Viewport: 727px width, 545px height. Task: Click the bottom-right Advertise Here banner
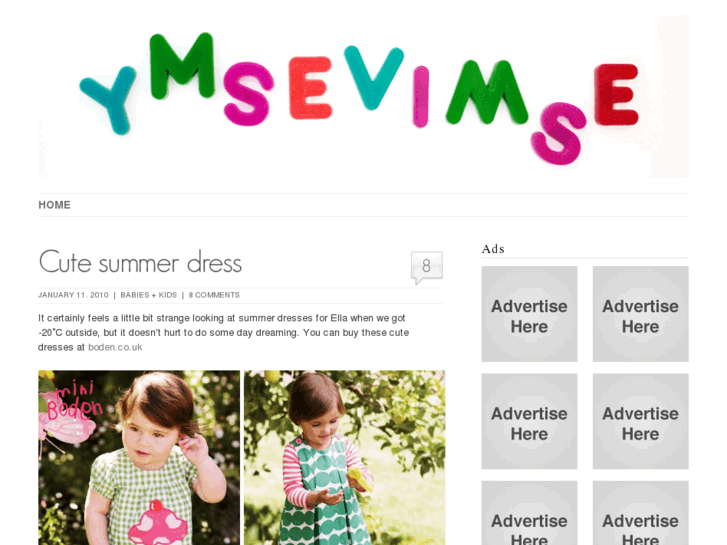coord(640,513)
